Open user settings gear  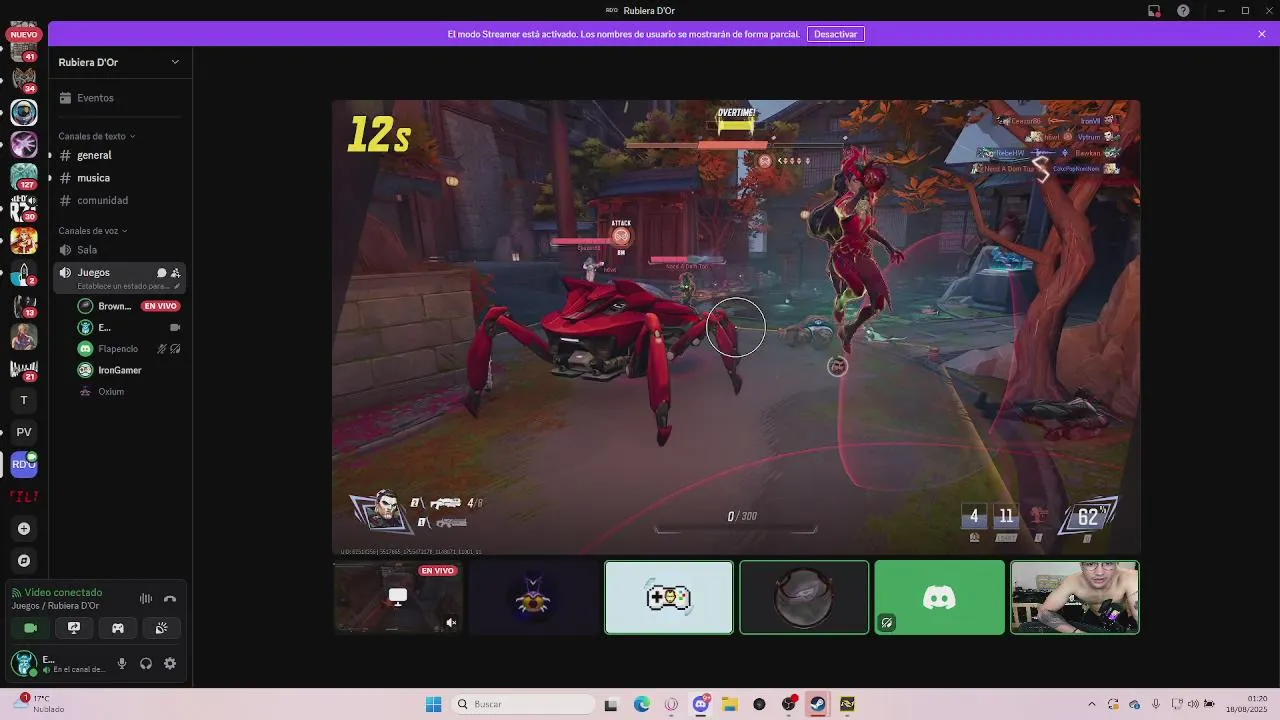[x=170, y=664]
